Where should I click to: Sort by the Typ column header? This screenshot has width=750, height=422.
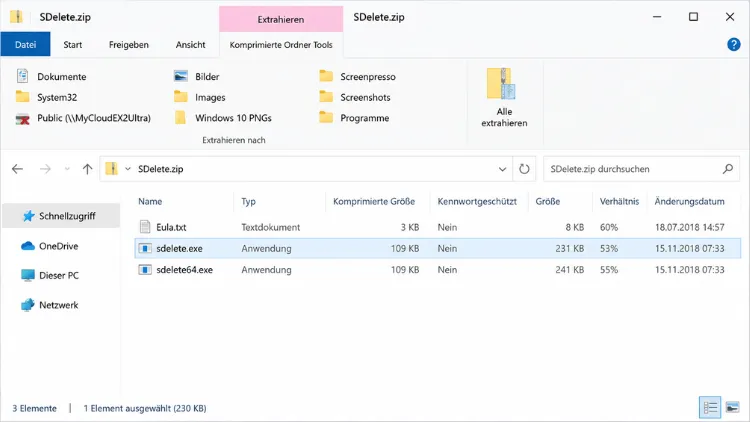click(248, 201)
